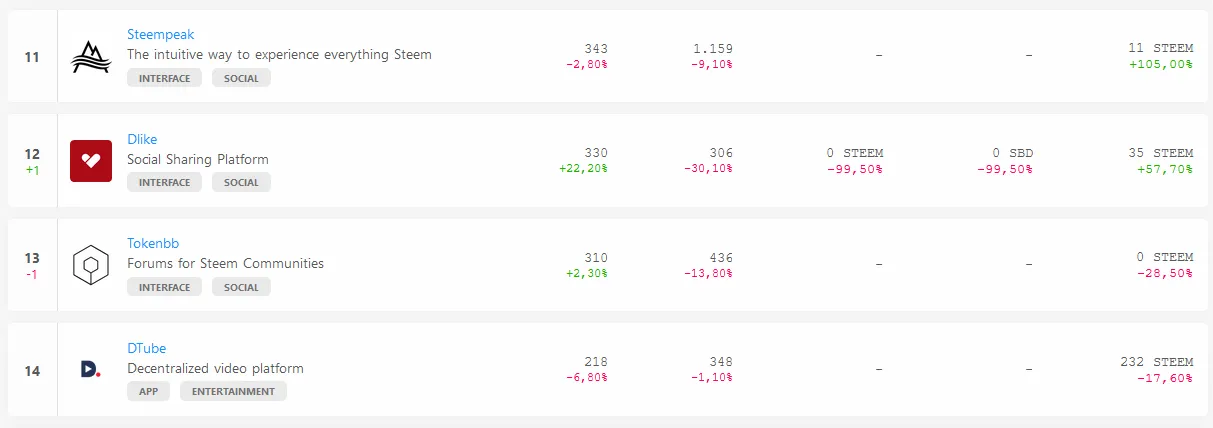This screenshot has height=428, width=1213.
Task: Select the rank 12 cell for Dlike
Action: (x=32, y=161)
